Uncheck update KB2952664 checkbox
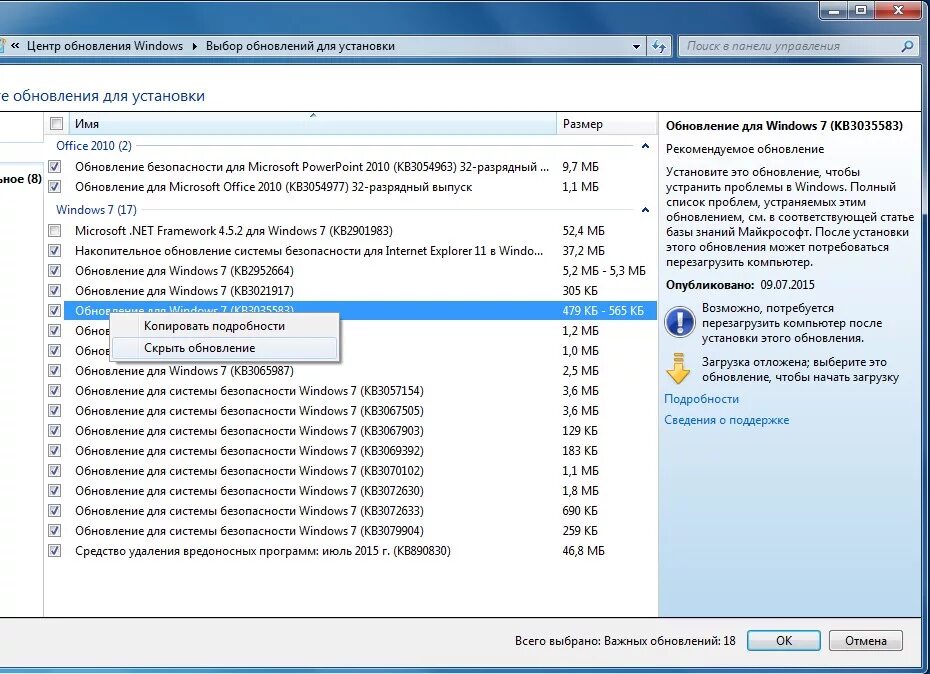The width and height of the screenshot is (930, 674). click(55, 271)
